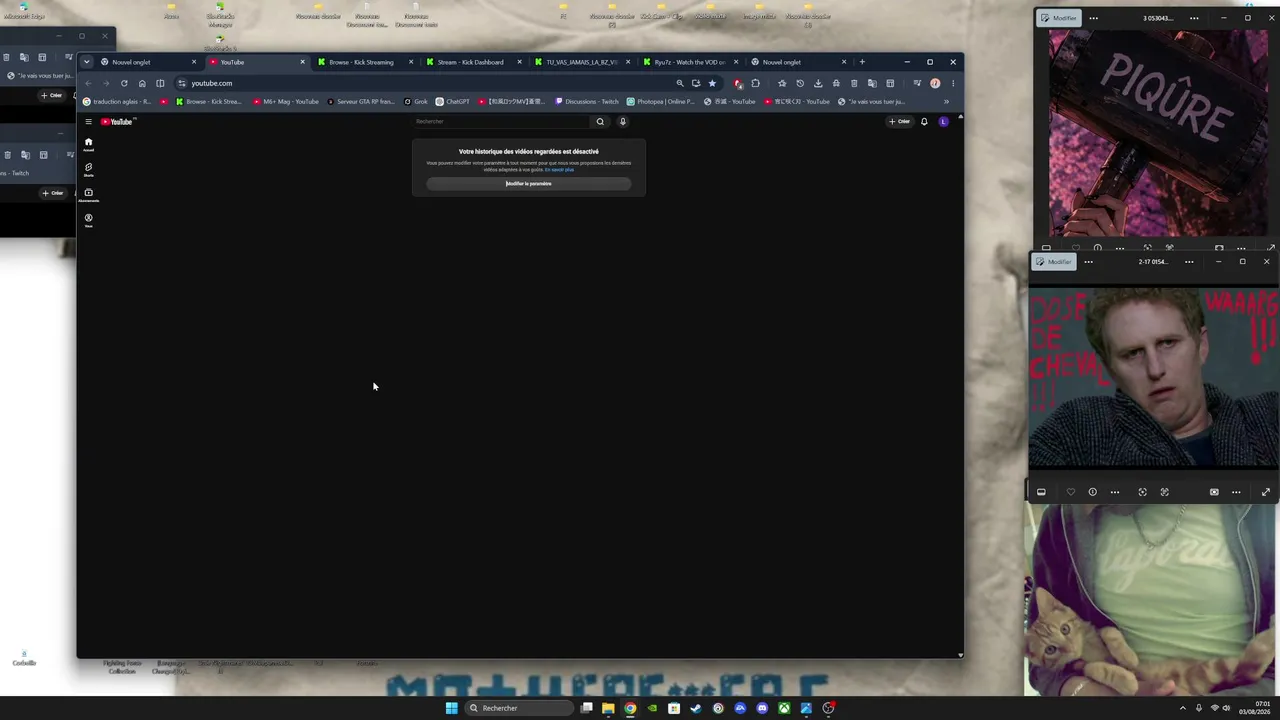This screenshot has height=720, width=1280.
Task: Open File Explorer from the taskbar
Action: [608, 708]
